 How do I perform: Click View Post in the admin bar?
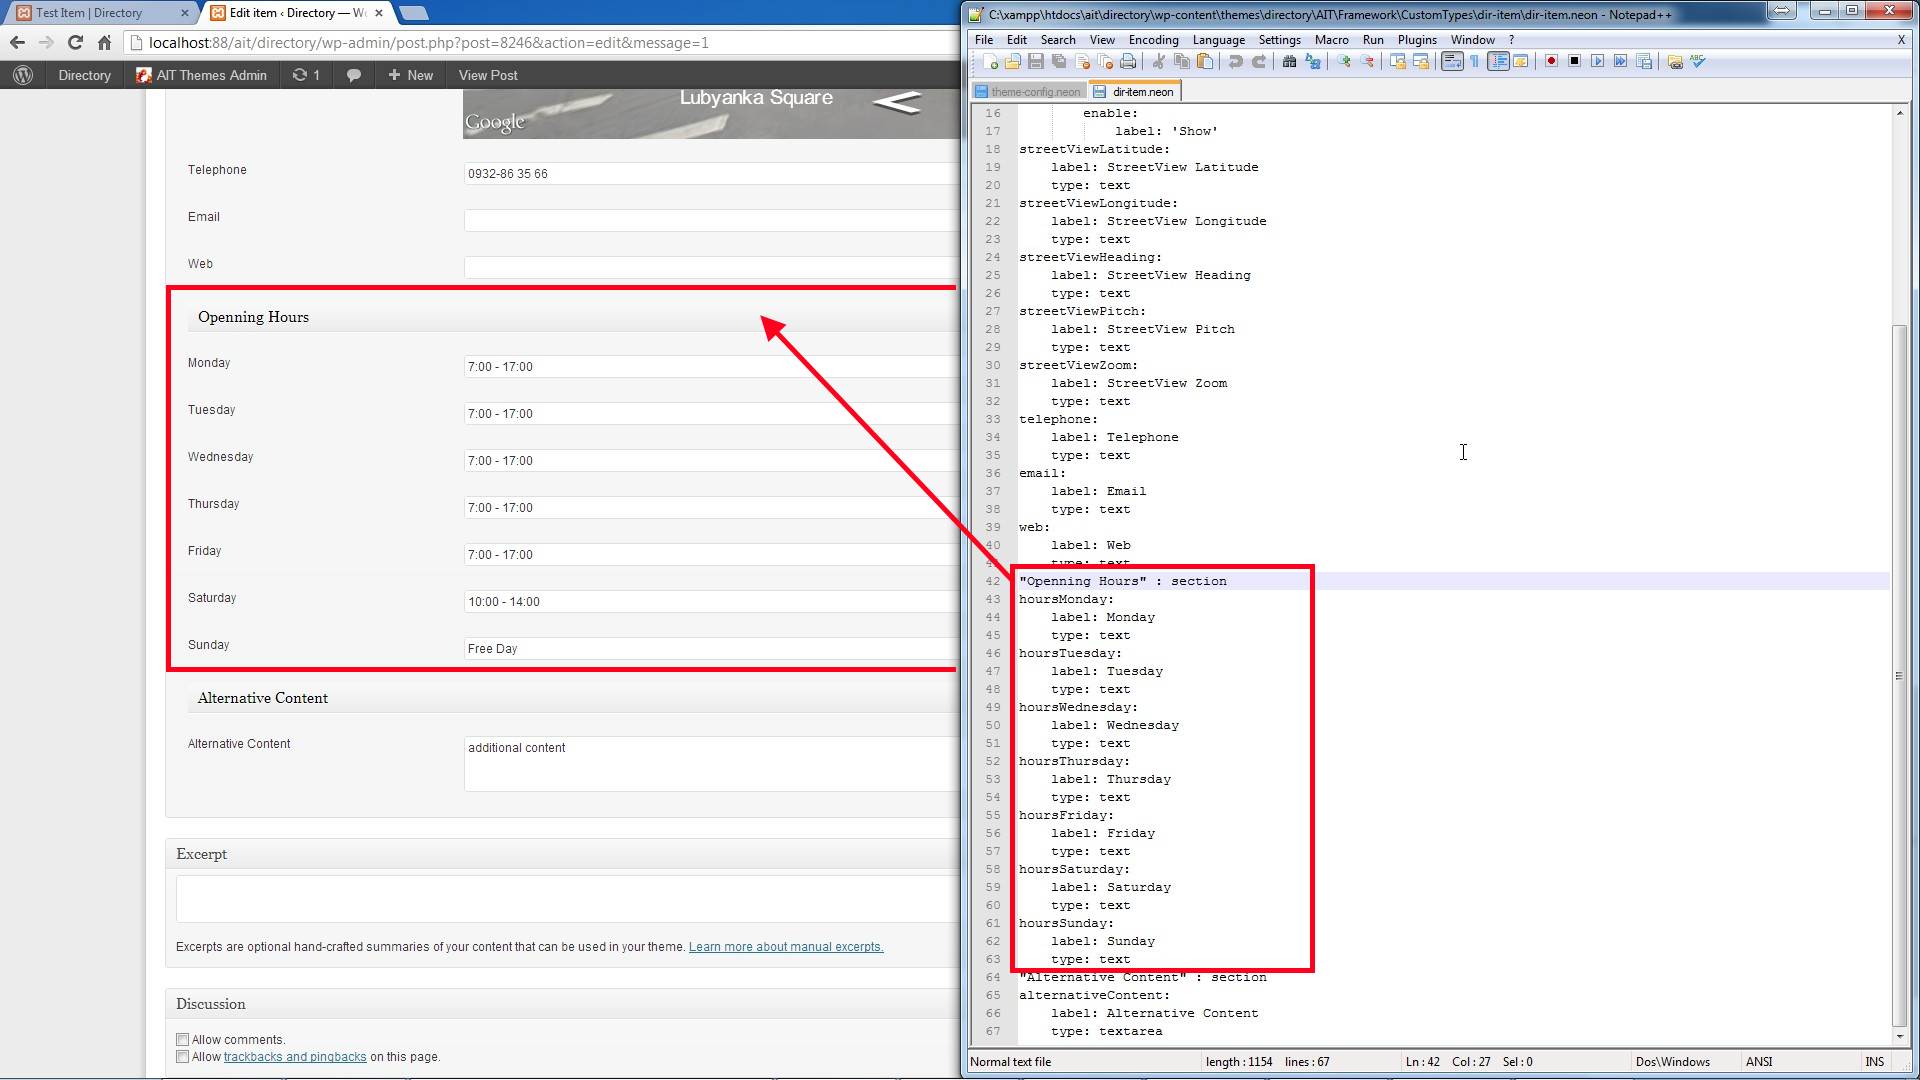487,75
